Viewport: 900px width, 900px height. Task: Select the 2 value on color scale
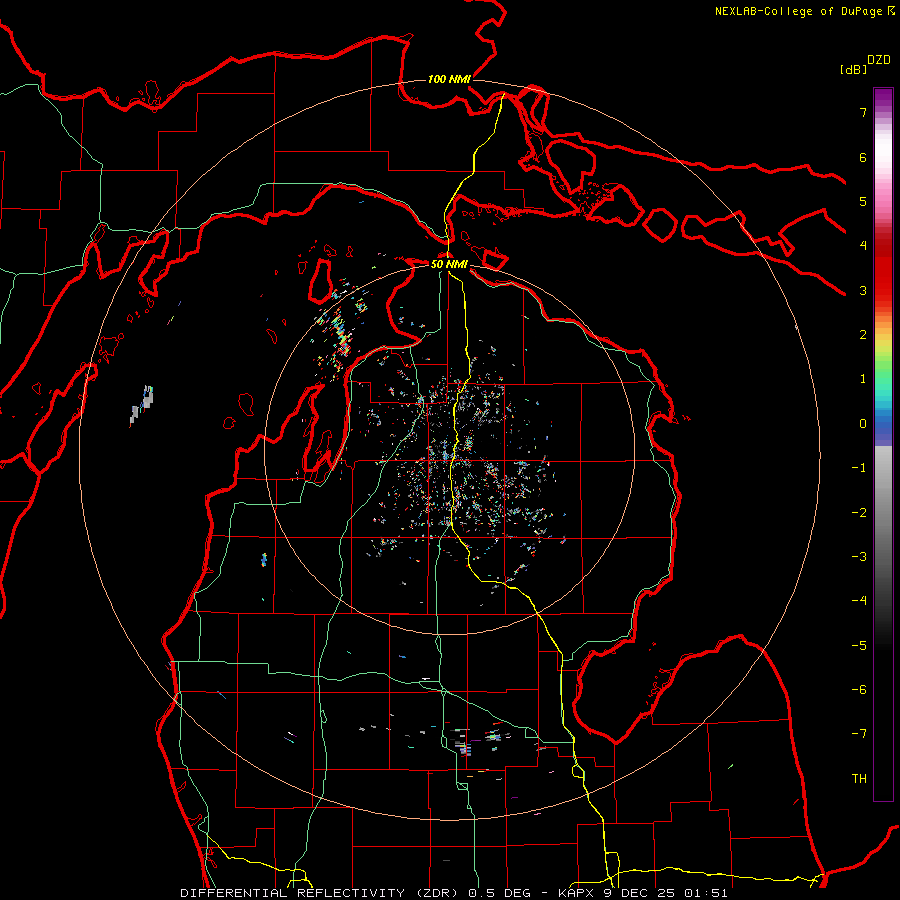[x=863, y=335]
